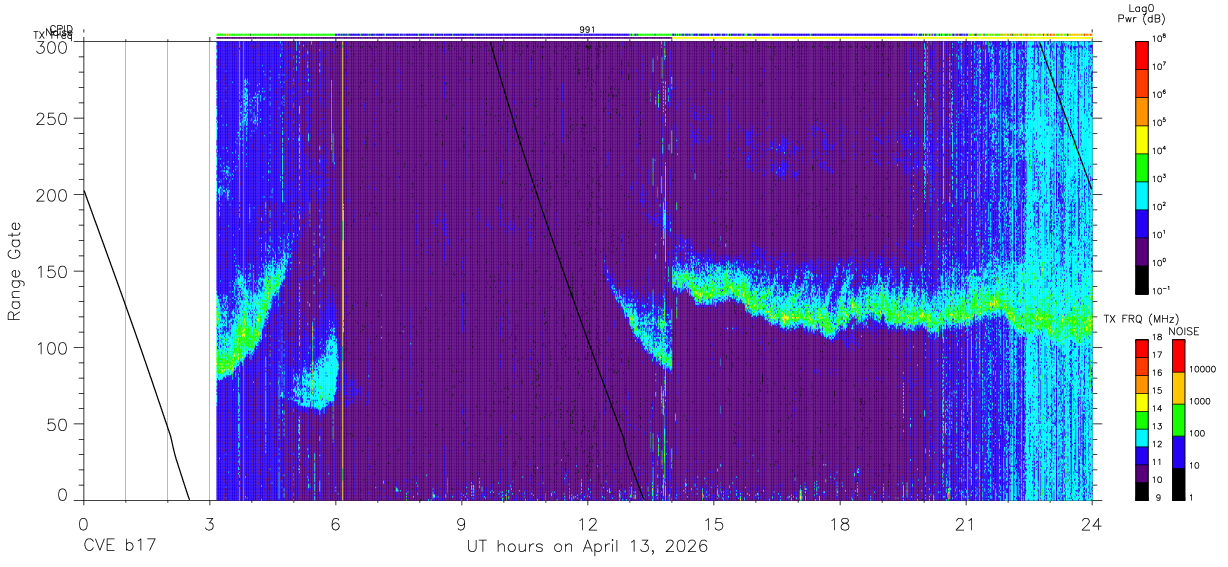The width and height of the screenshot is (1228, 567).
Task: Click the green segment of the TX FRQ colorbar
Action: tap(1142, 420)
